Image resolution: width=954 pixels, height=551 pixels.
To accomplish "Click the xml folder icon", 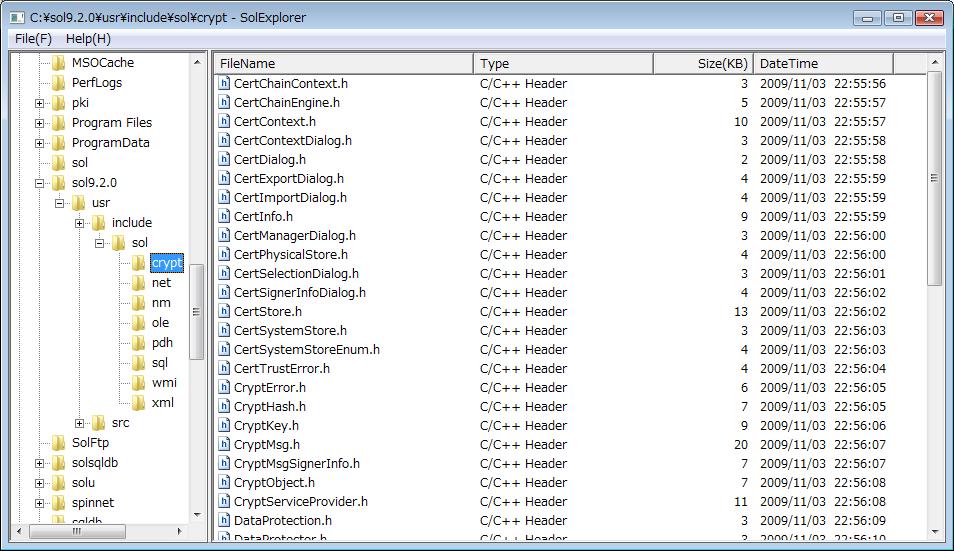I will [139, 403].
